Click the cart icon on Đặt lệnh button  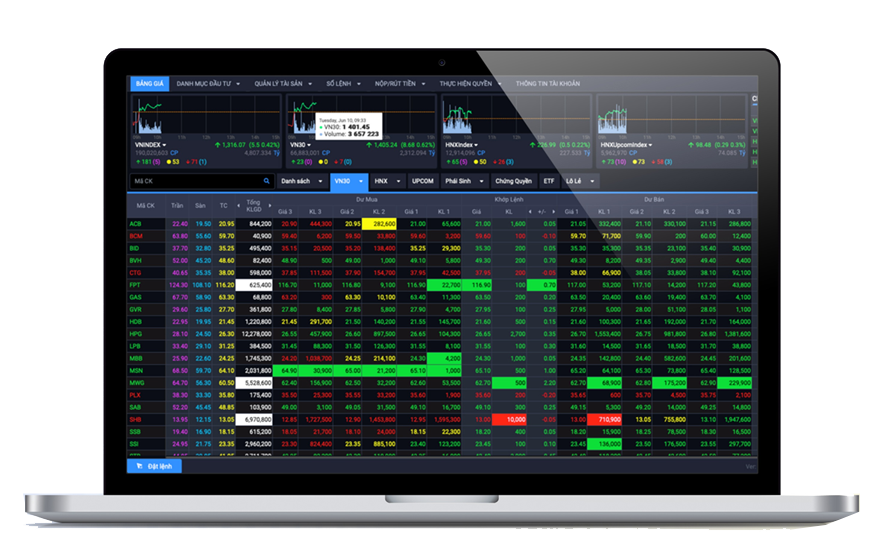(x=137, y=466)
